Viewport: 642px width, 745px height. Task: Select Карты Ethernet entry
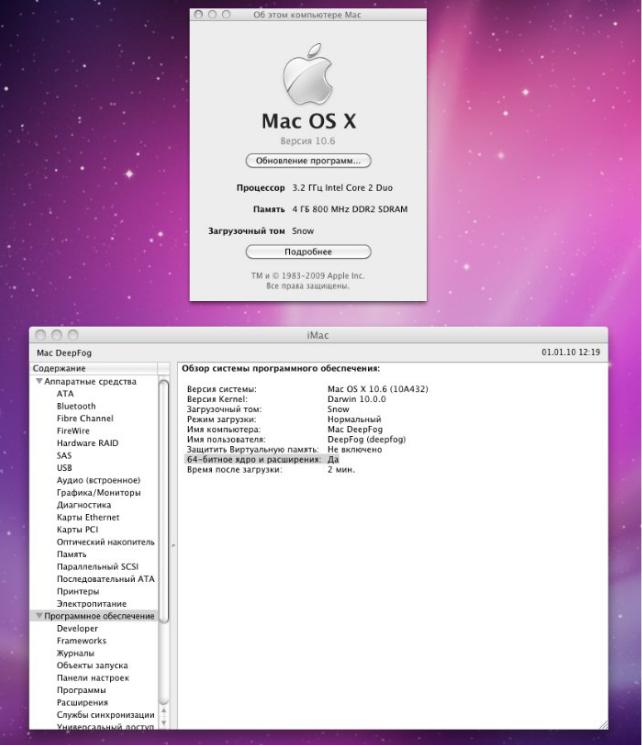pyautogui.click(x=88, y=517)
